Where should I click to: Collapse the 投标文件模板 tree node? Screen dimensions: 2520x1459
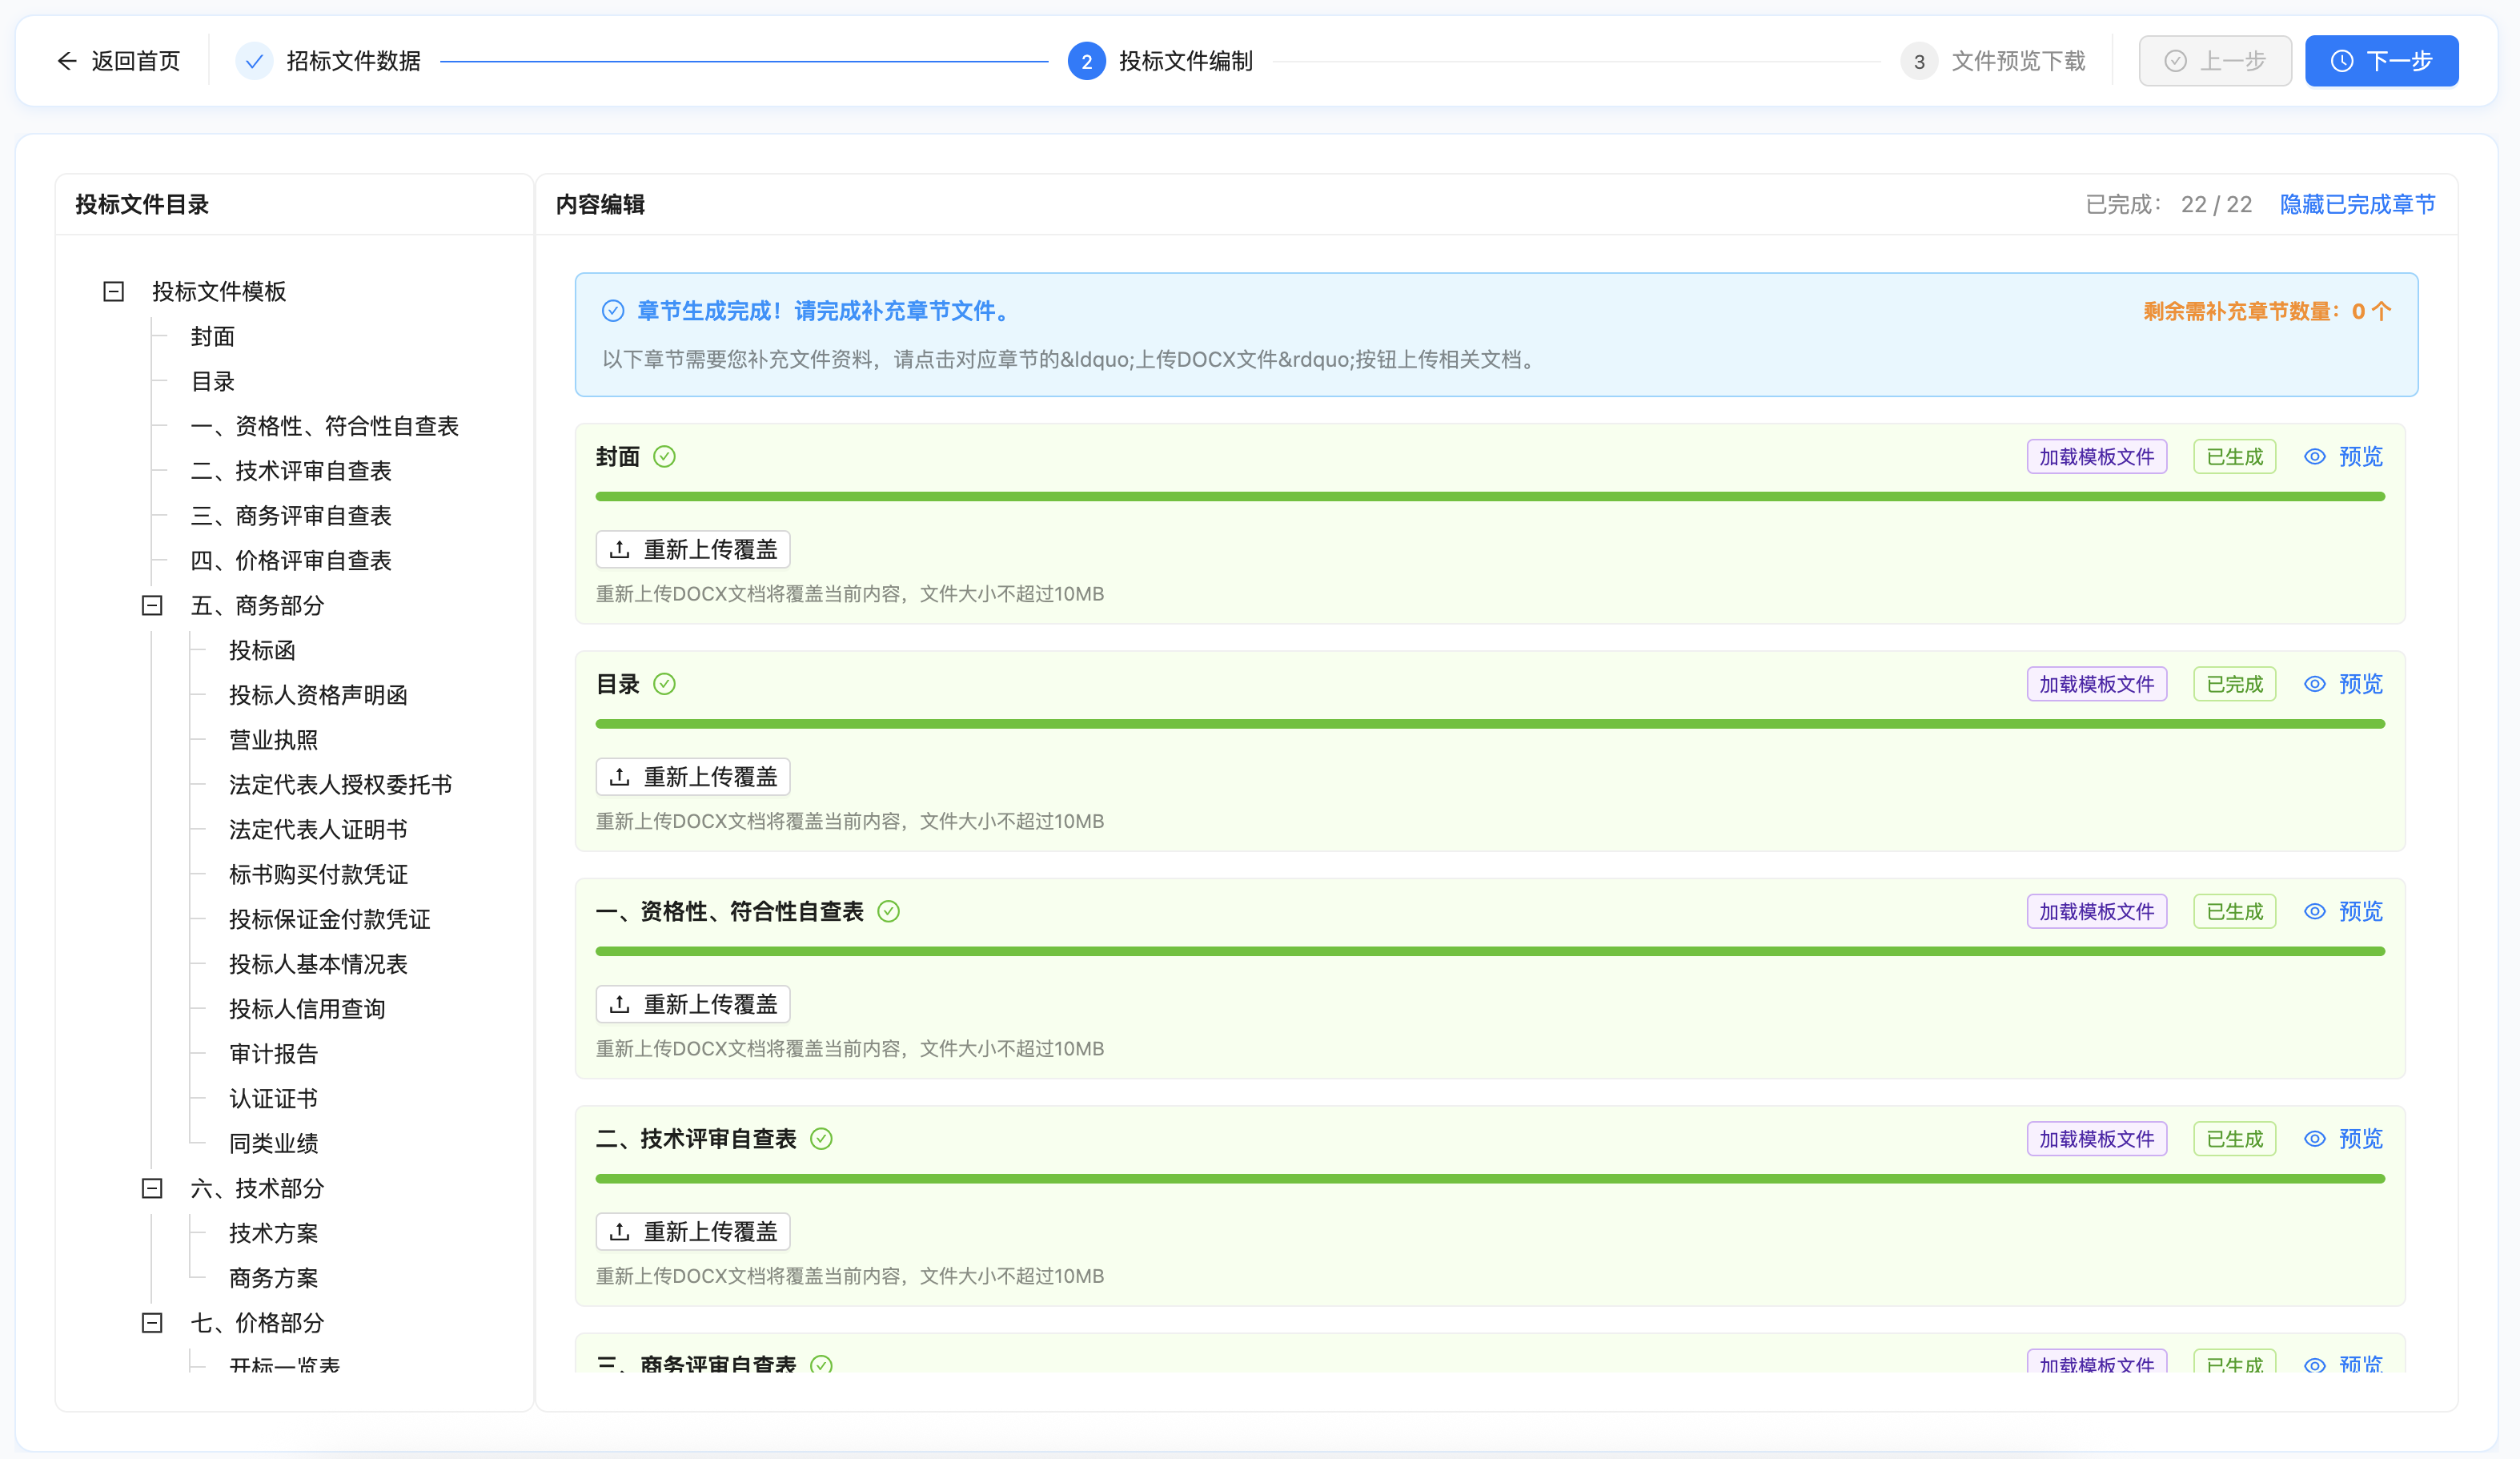tap(113, 291)
